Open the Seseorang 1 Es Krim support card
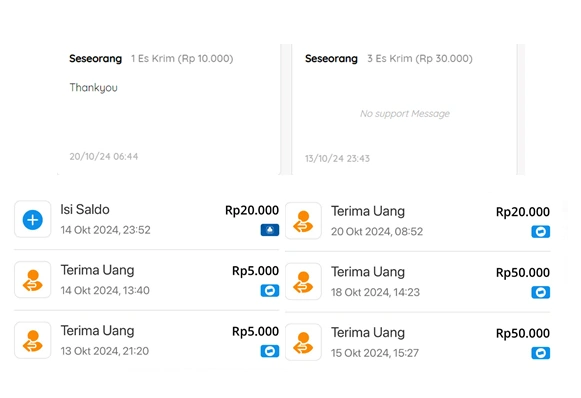 pos(169,109)
